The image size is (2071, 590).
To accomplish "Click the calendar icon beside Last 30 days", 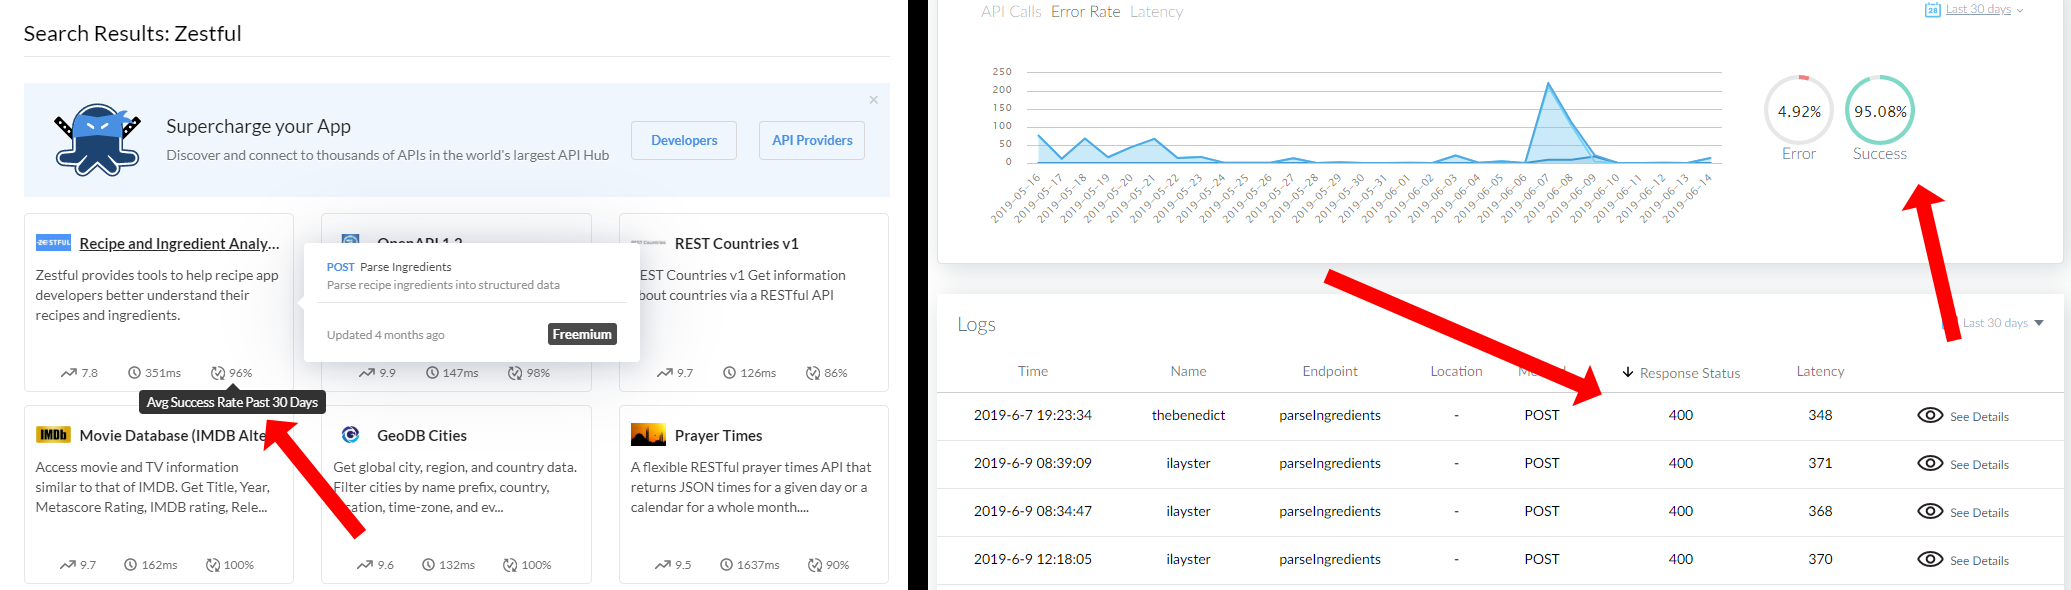I will pyautogui.click(x=1933, y=9).
